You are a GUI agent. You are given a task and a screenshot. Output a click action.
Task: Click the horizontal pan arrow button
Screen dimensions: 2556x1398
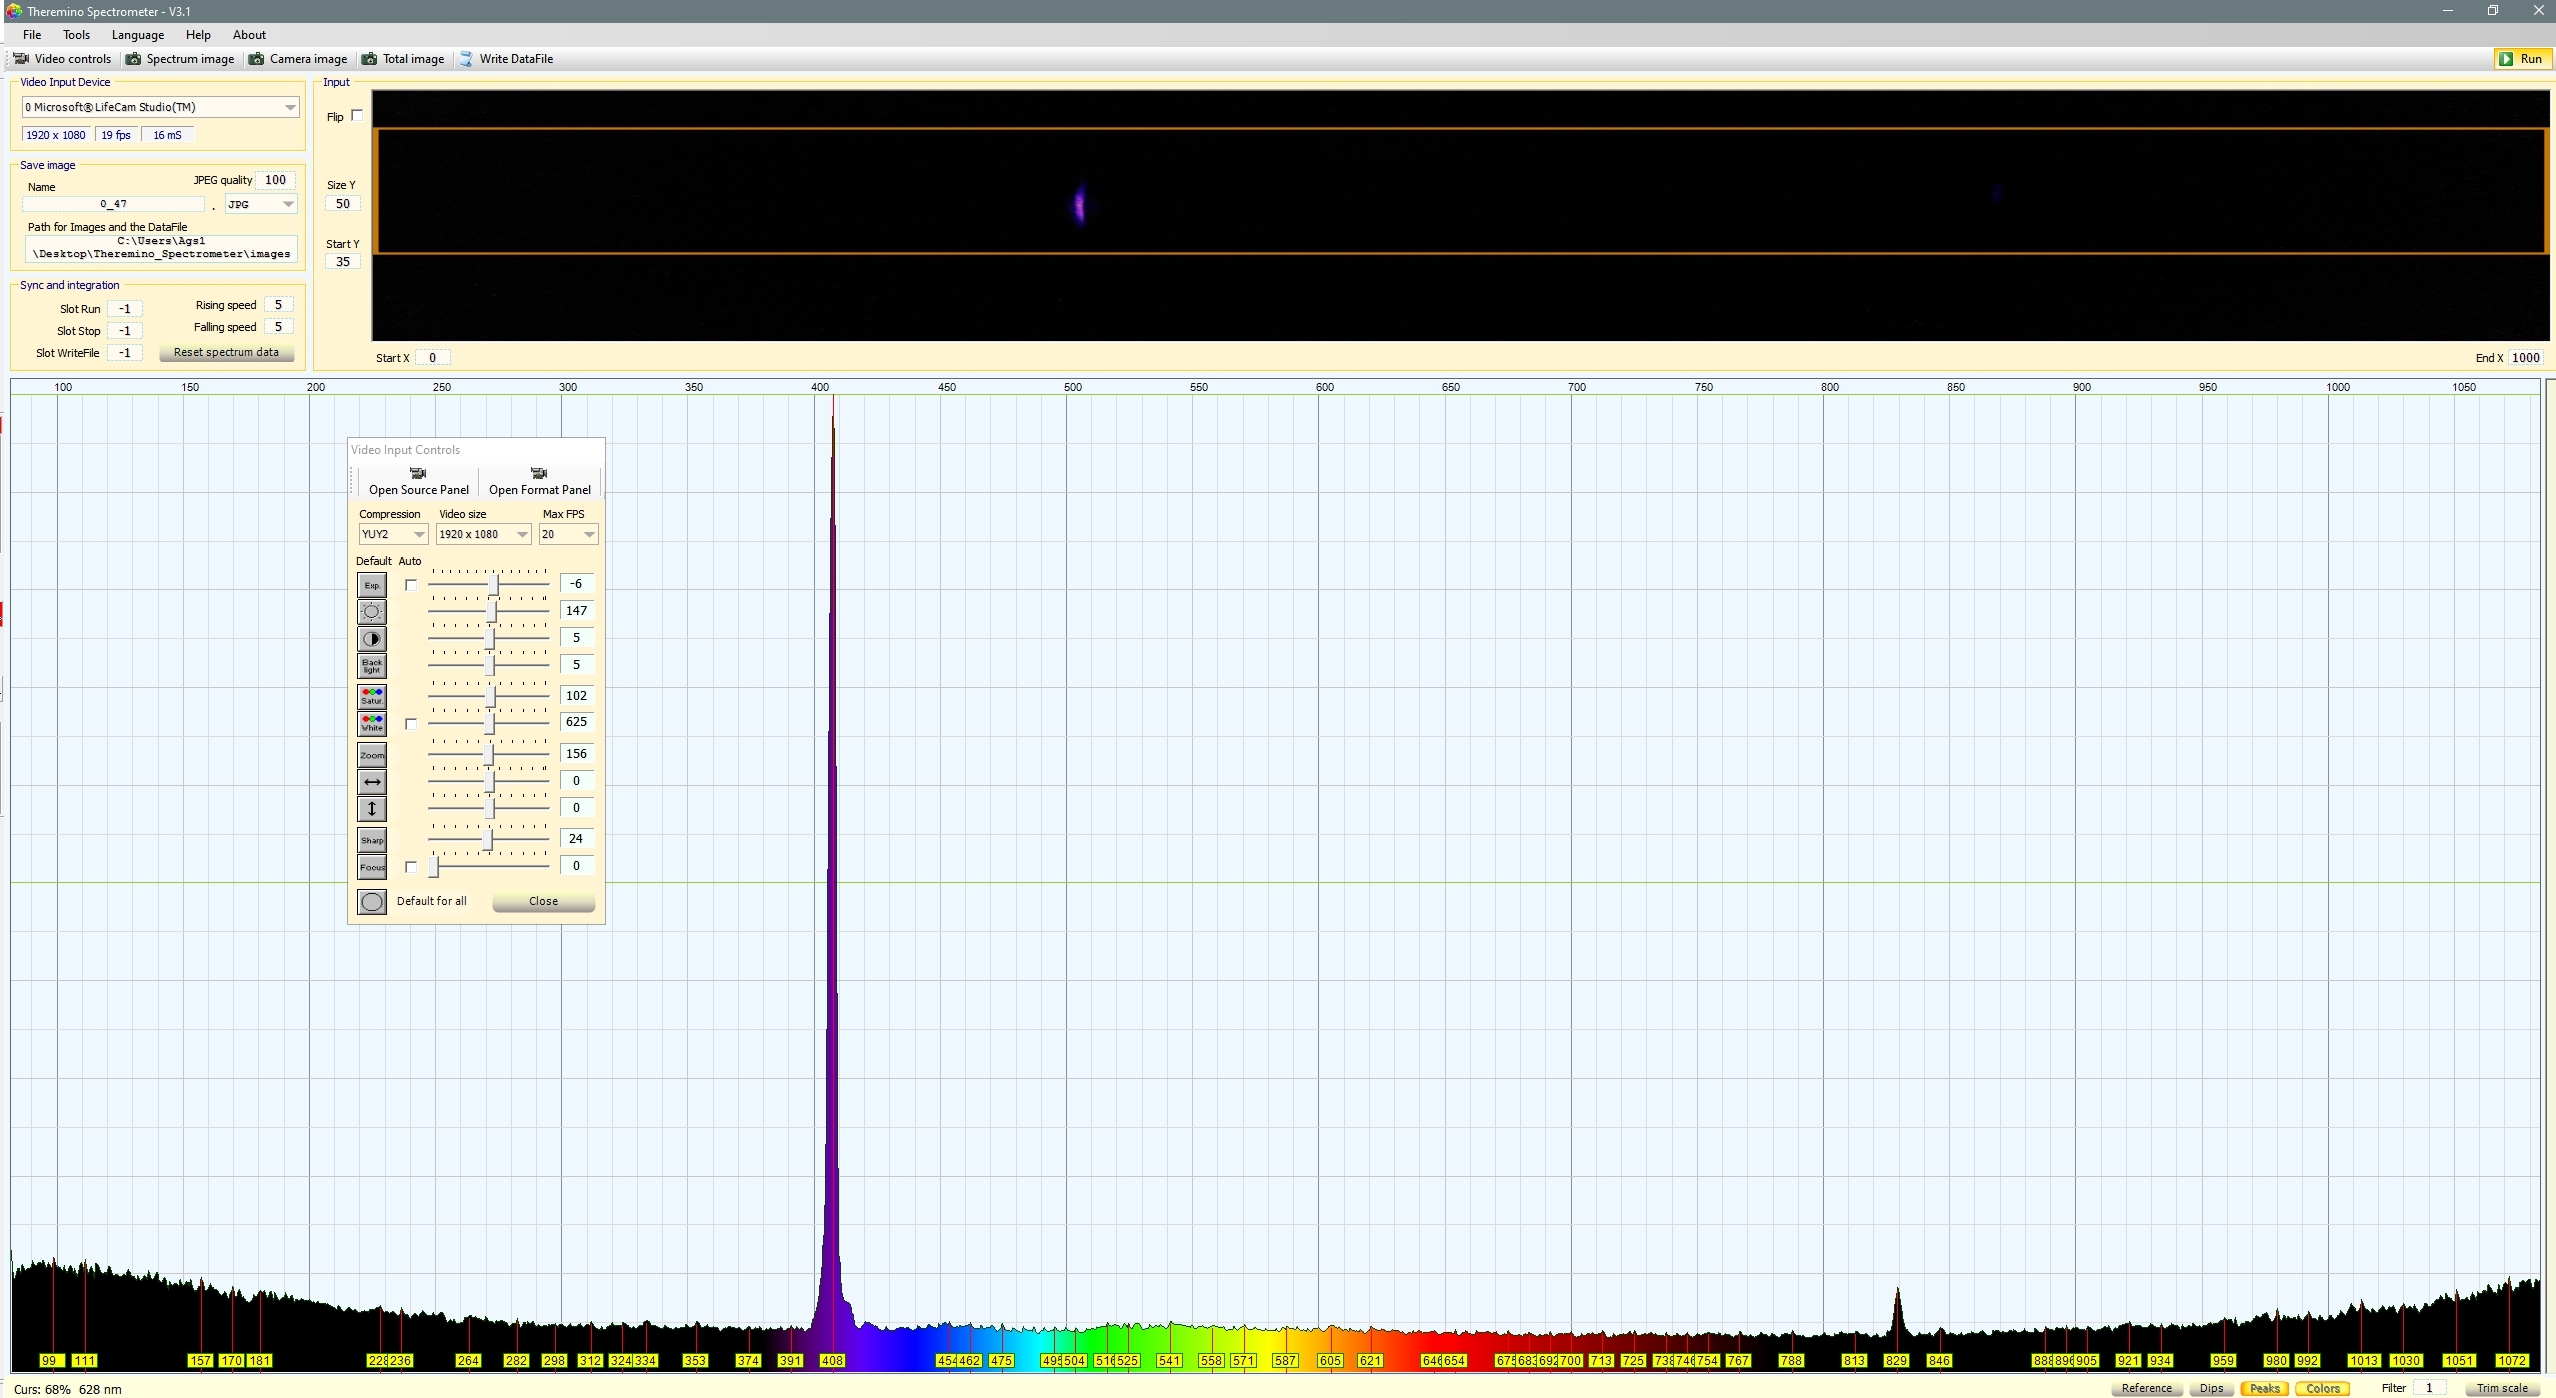[x=371, y=782]
